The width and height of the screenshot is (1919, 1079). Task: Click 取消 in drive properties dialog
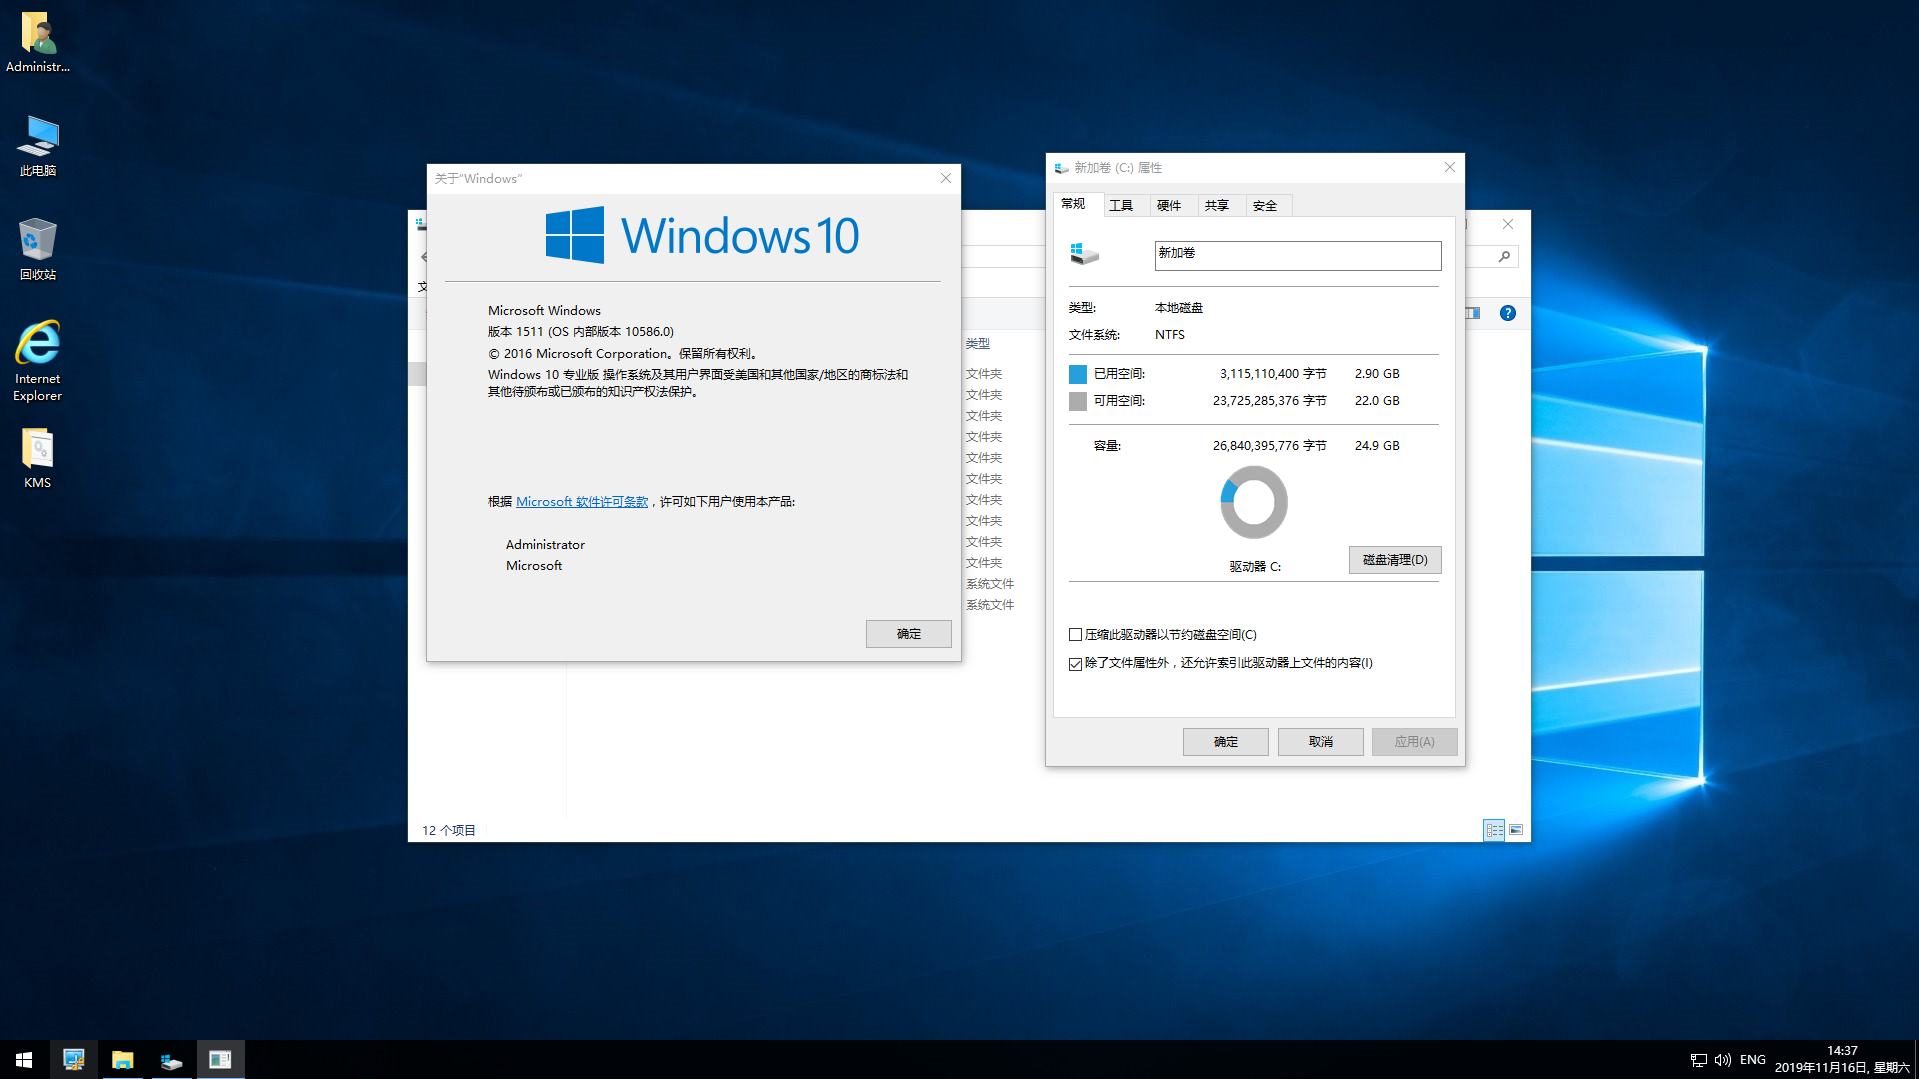click(1320, 742)
